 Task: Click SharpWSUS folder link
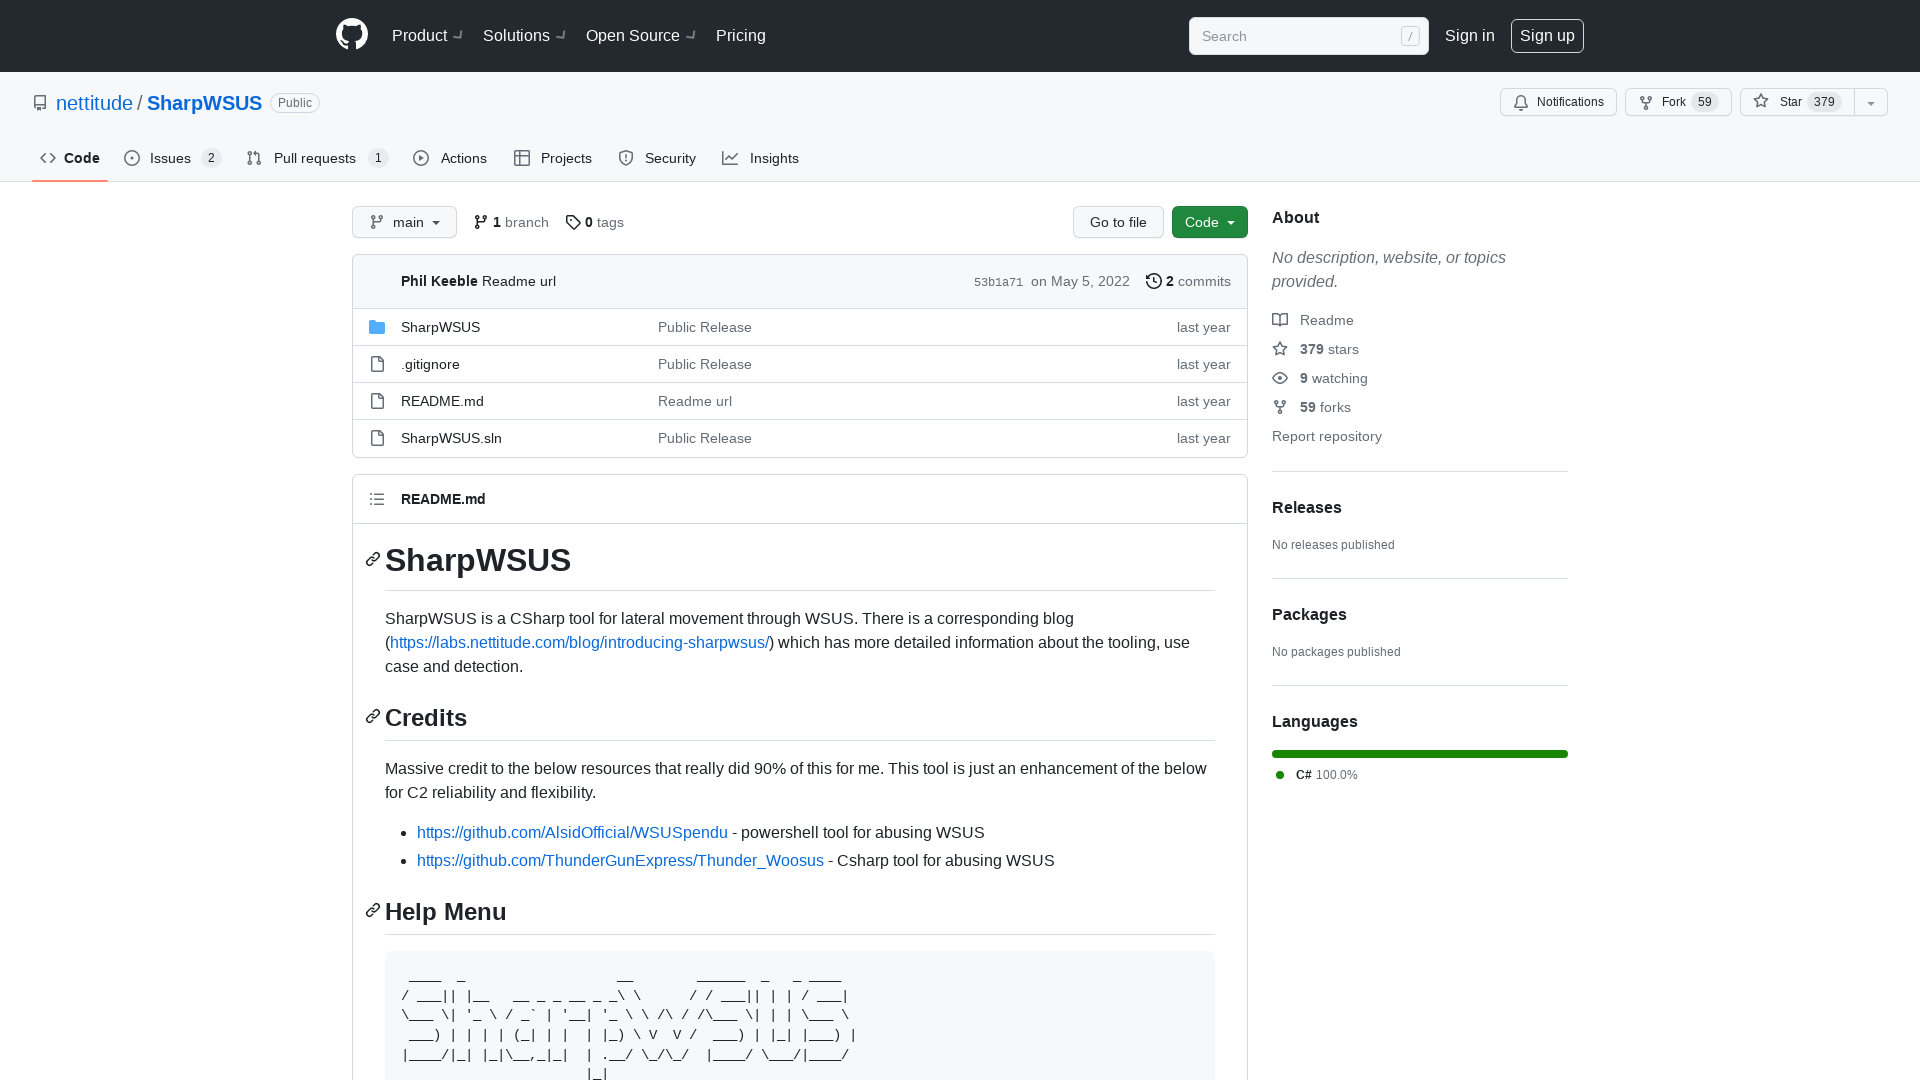[440, 326]
